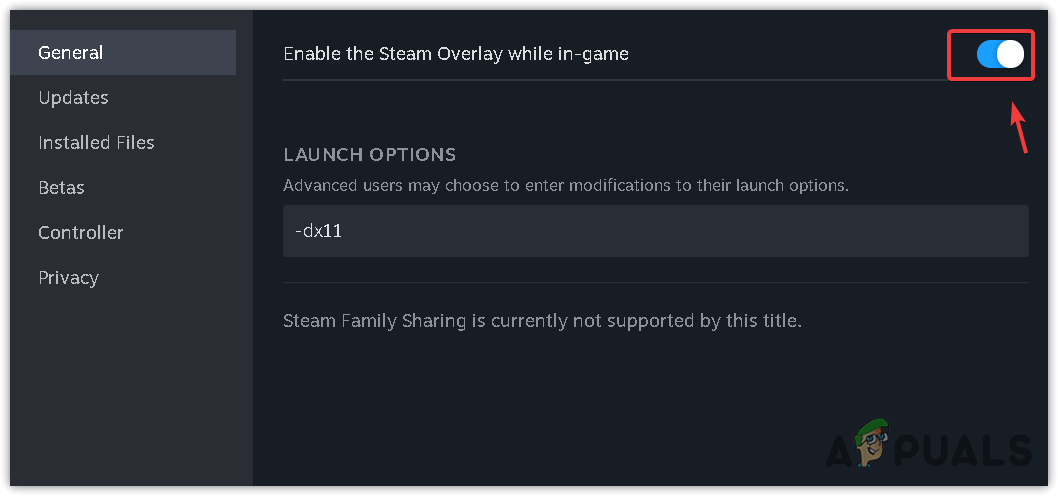Click the launch options text field

tap(655, 231)
